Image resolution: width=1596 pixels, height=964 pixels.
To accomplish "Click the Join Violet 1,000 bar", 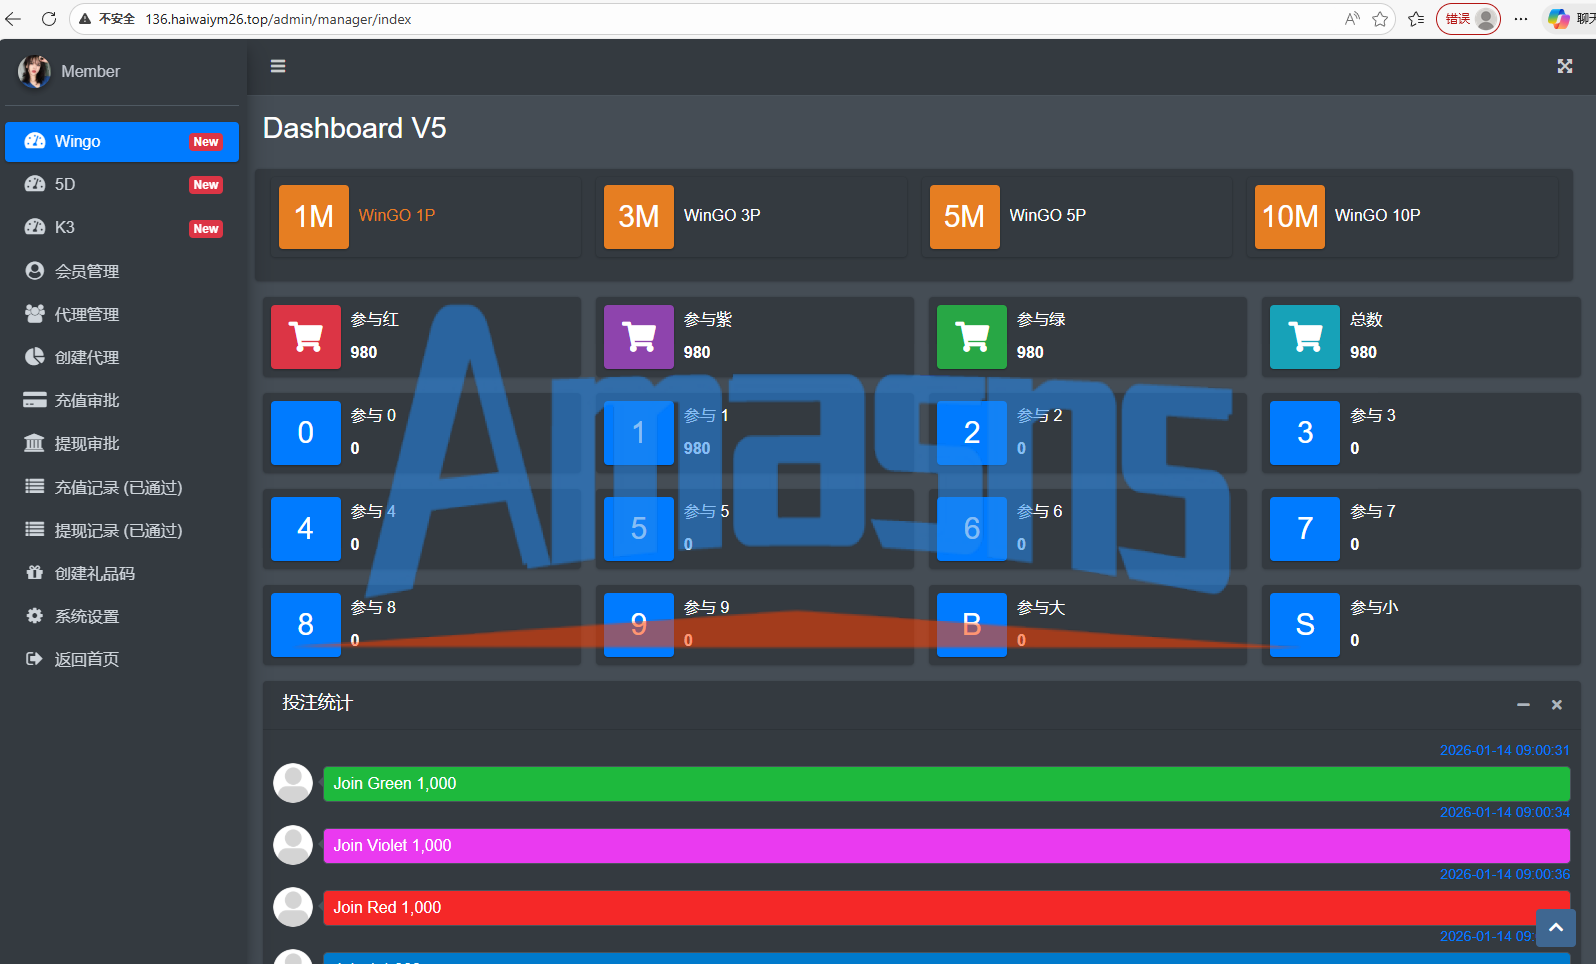I will (947, 846).
